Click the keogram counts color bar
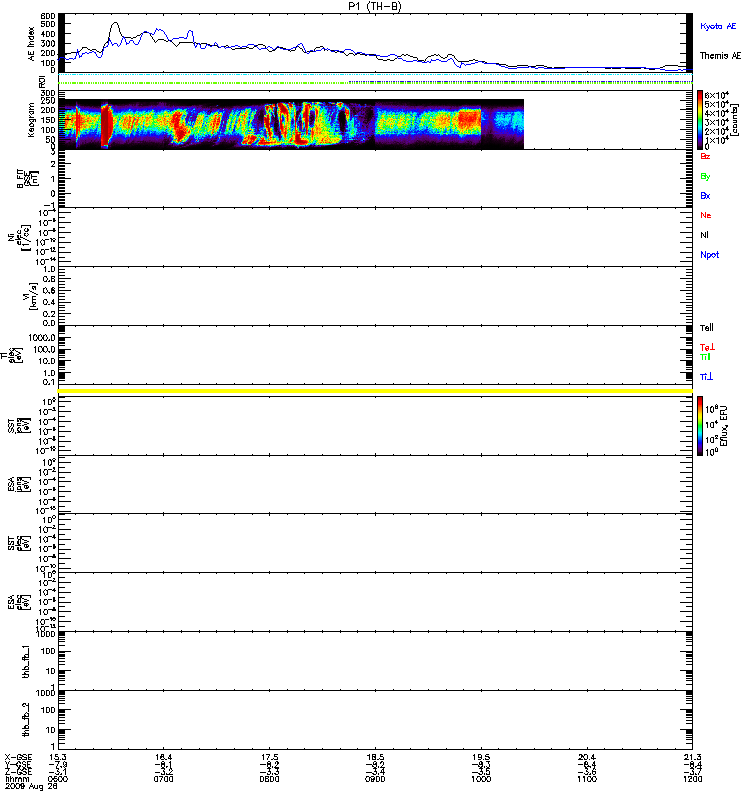The image size is (750, 800). tap(702, 120)
